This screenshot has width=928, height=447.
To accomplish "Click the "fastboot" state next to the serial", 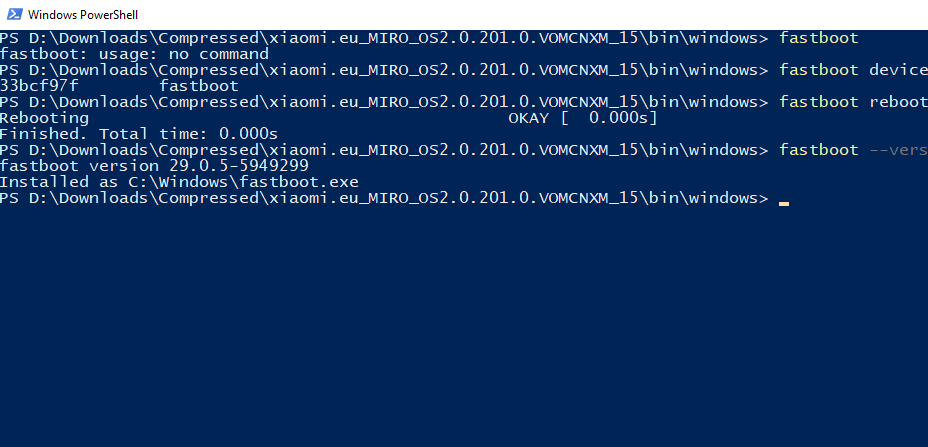I will [x=199, y=86].
